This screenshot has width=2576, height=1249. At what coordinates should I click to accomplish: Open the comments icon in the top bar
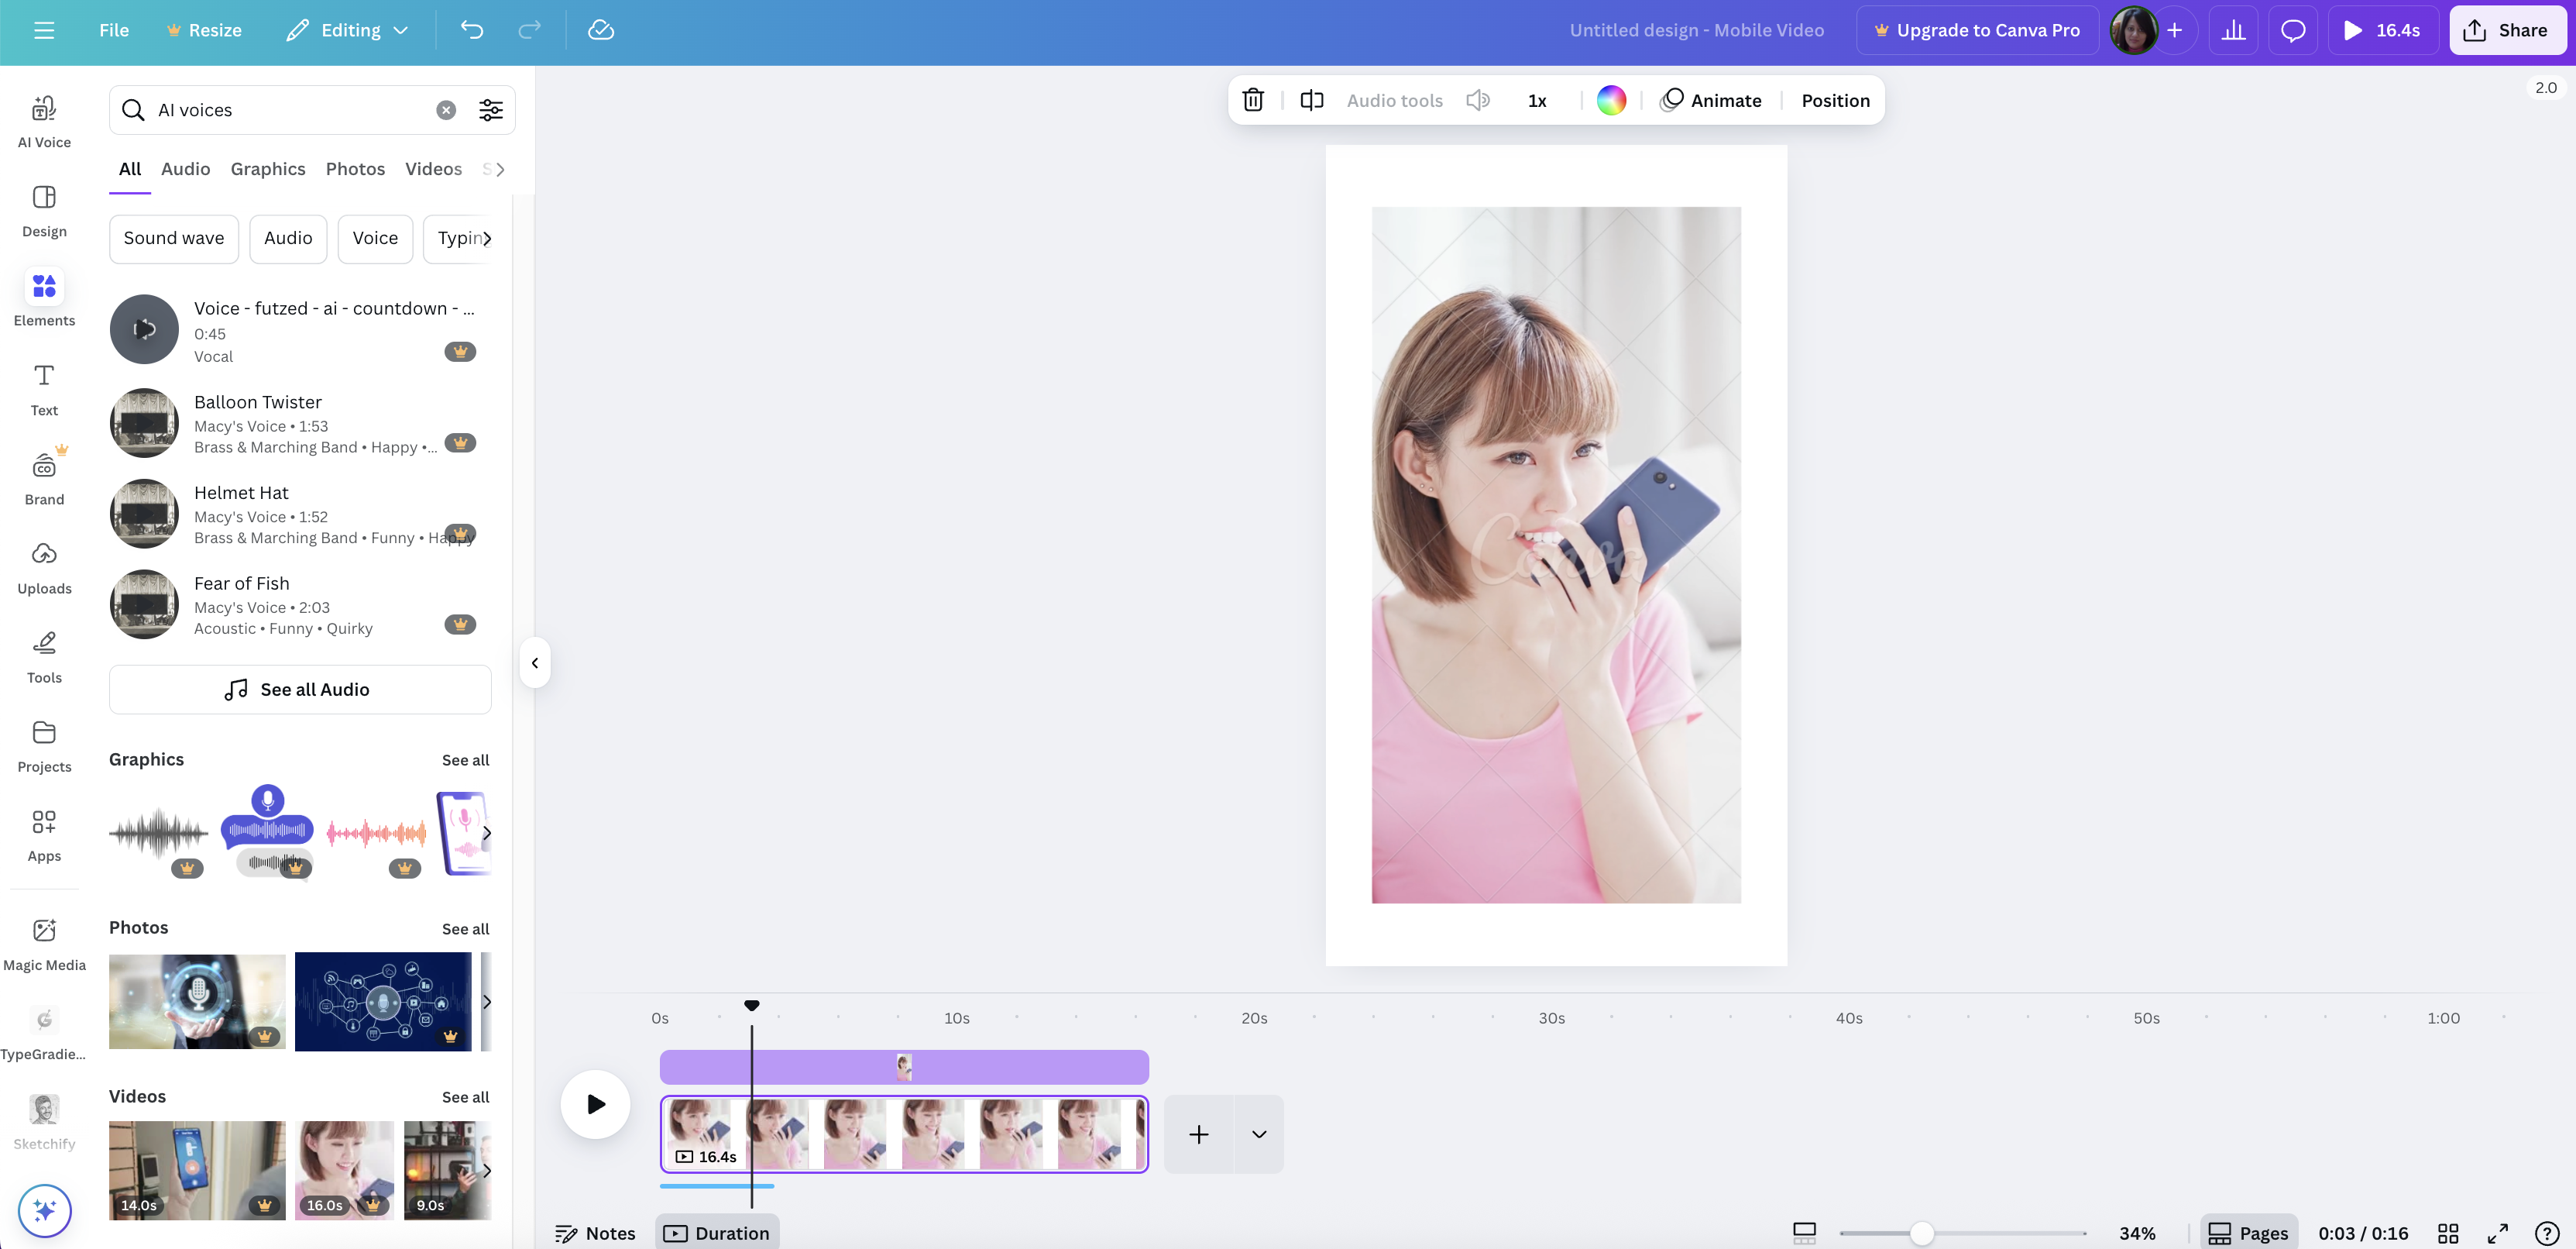[2292, 30]
